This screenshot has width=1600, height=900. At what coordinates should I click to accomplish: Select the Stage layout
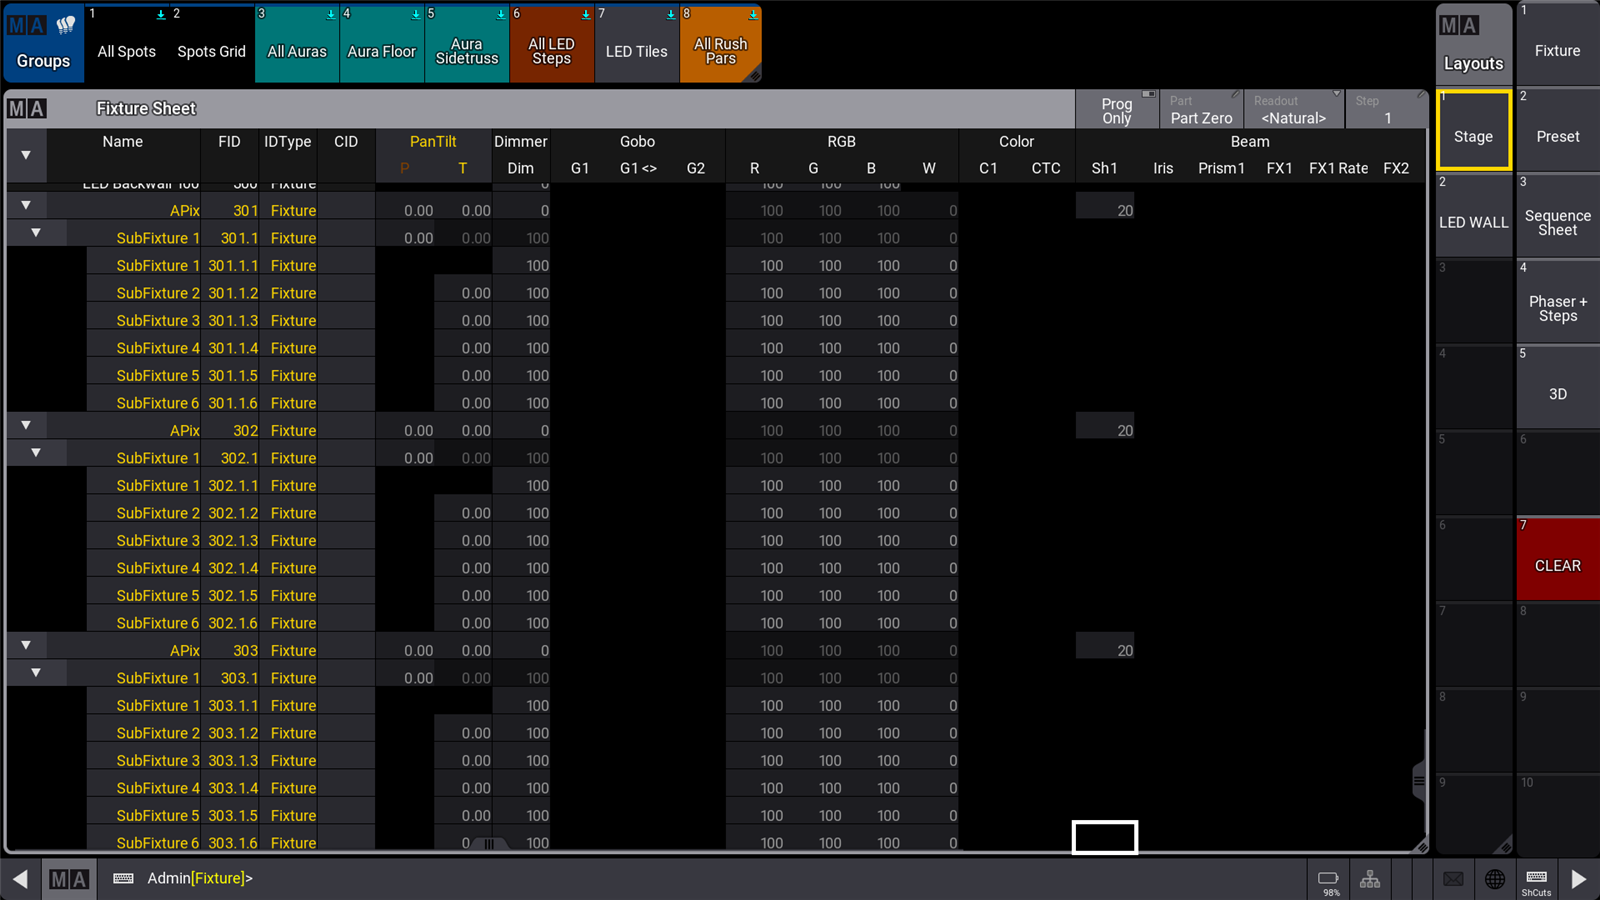[1474, 130]
